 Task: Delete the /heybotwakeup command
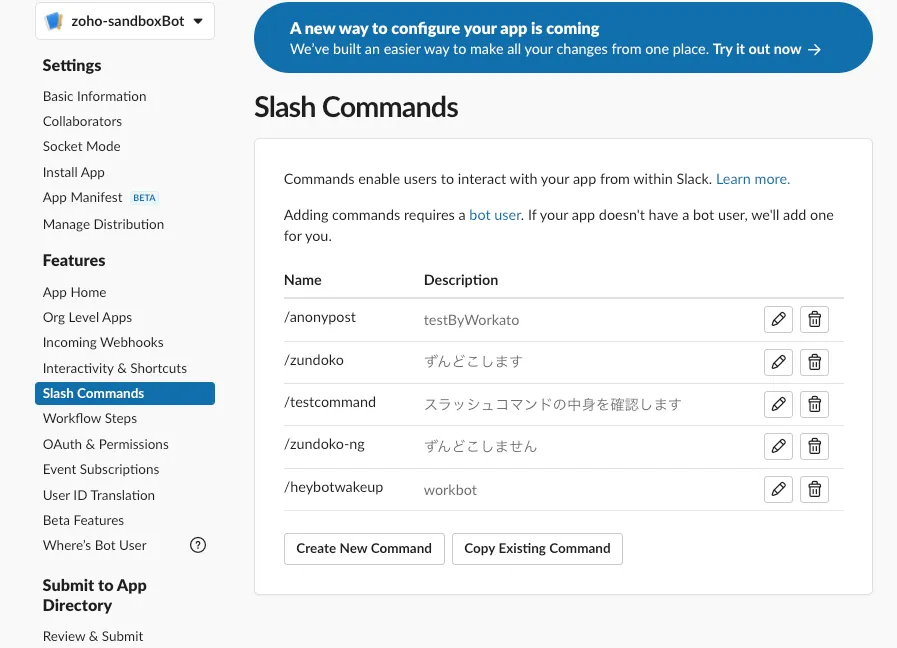(x=814, y=489)
